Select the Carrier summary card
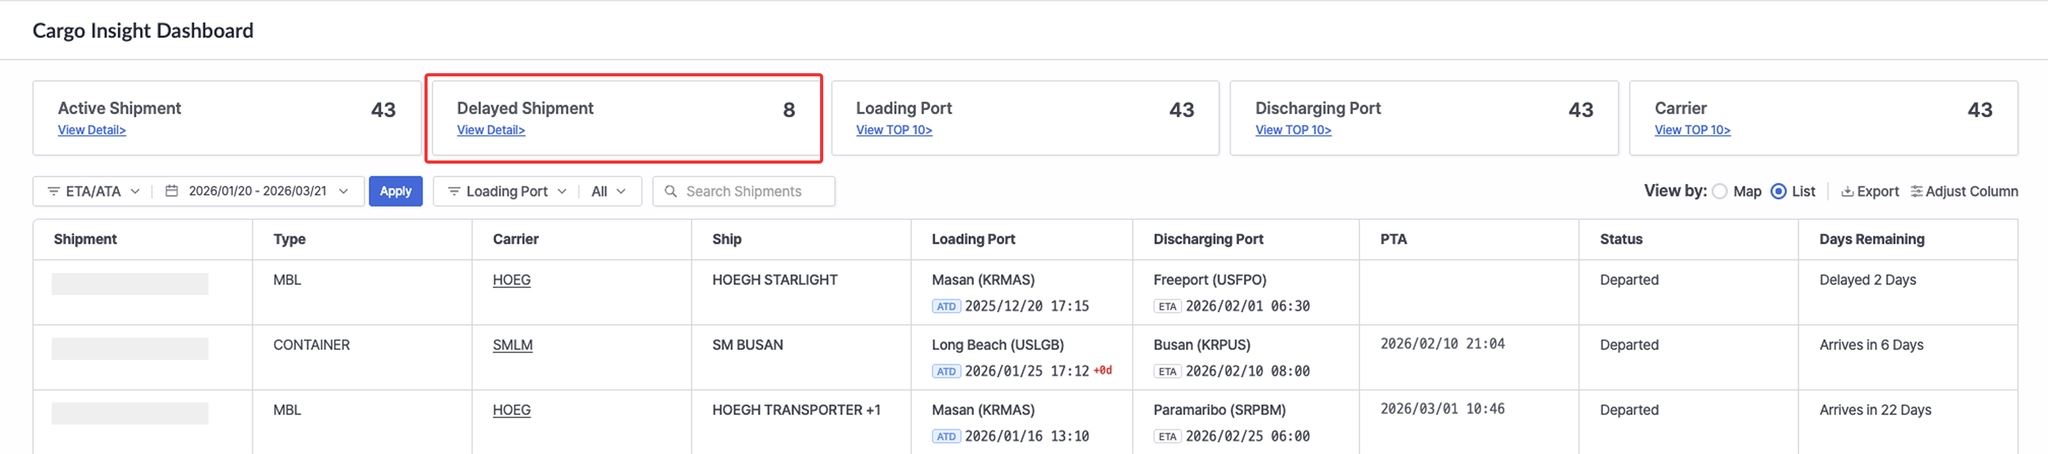Viewport: 2048px width, 454px height. pos(1822,117)
